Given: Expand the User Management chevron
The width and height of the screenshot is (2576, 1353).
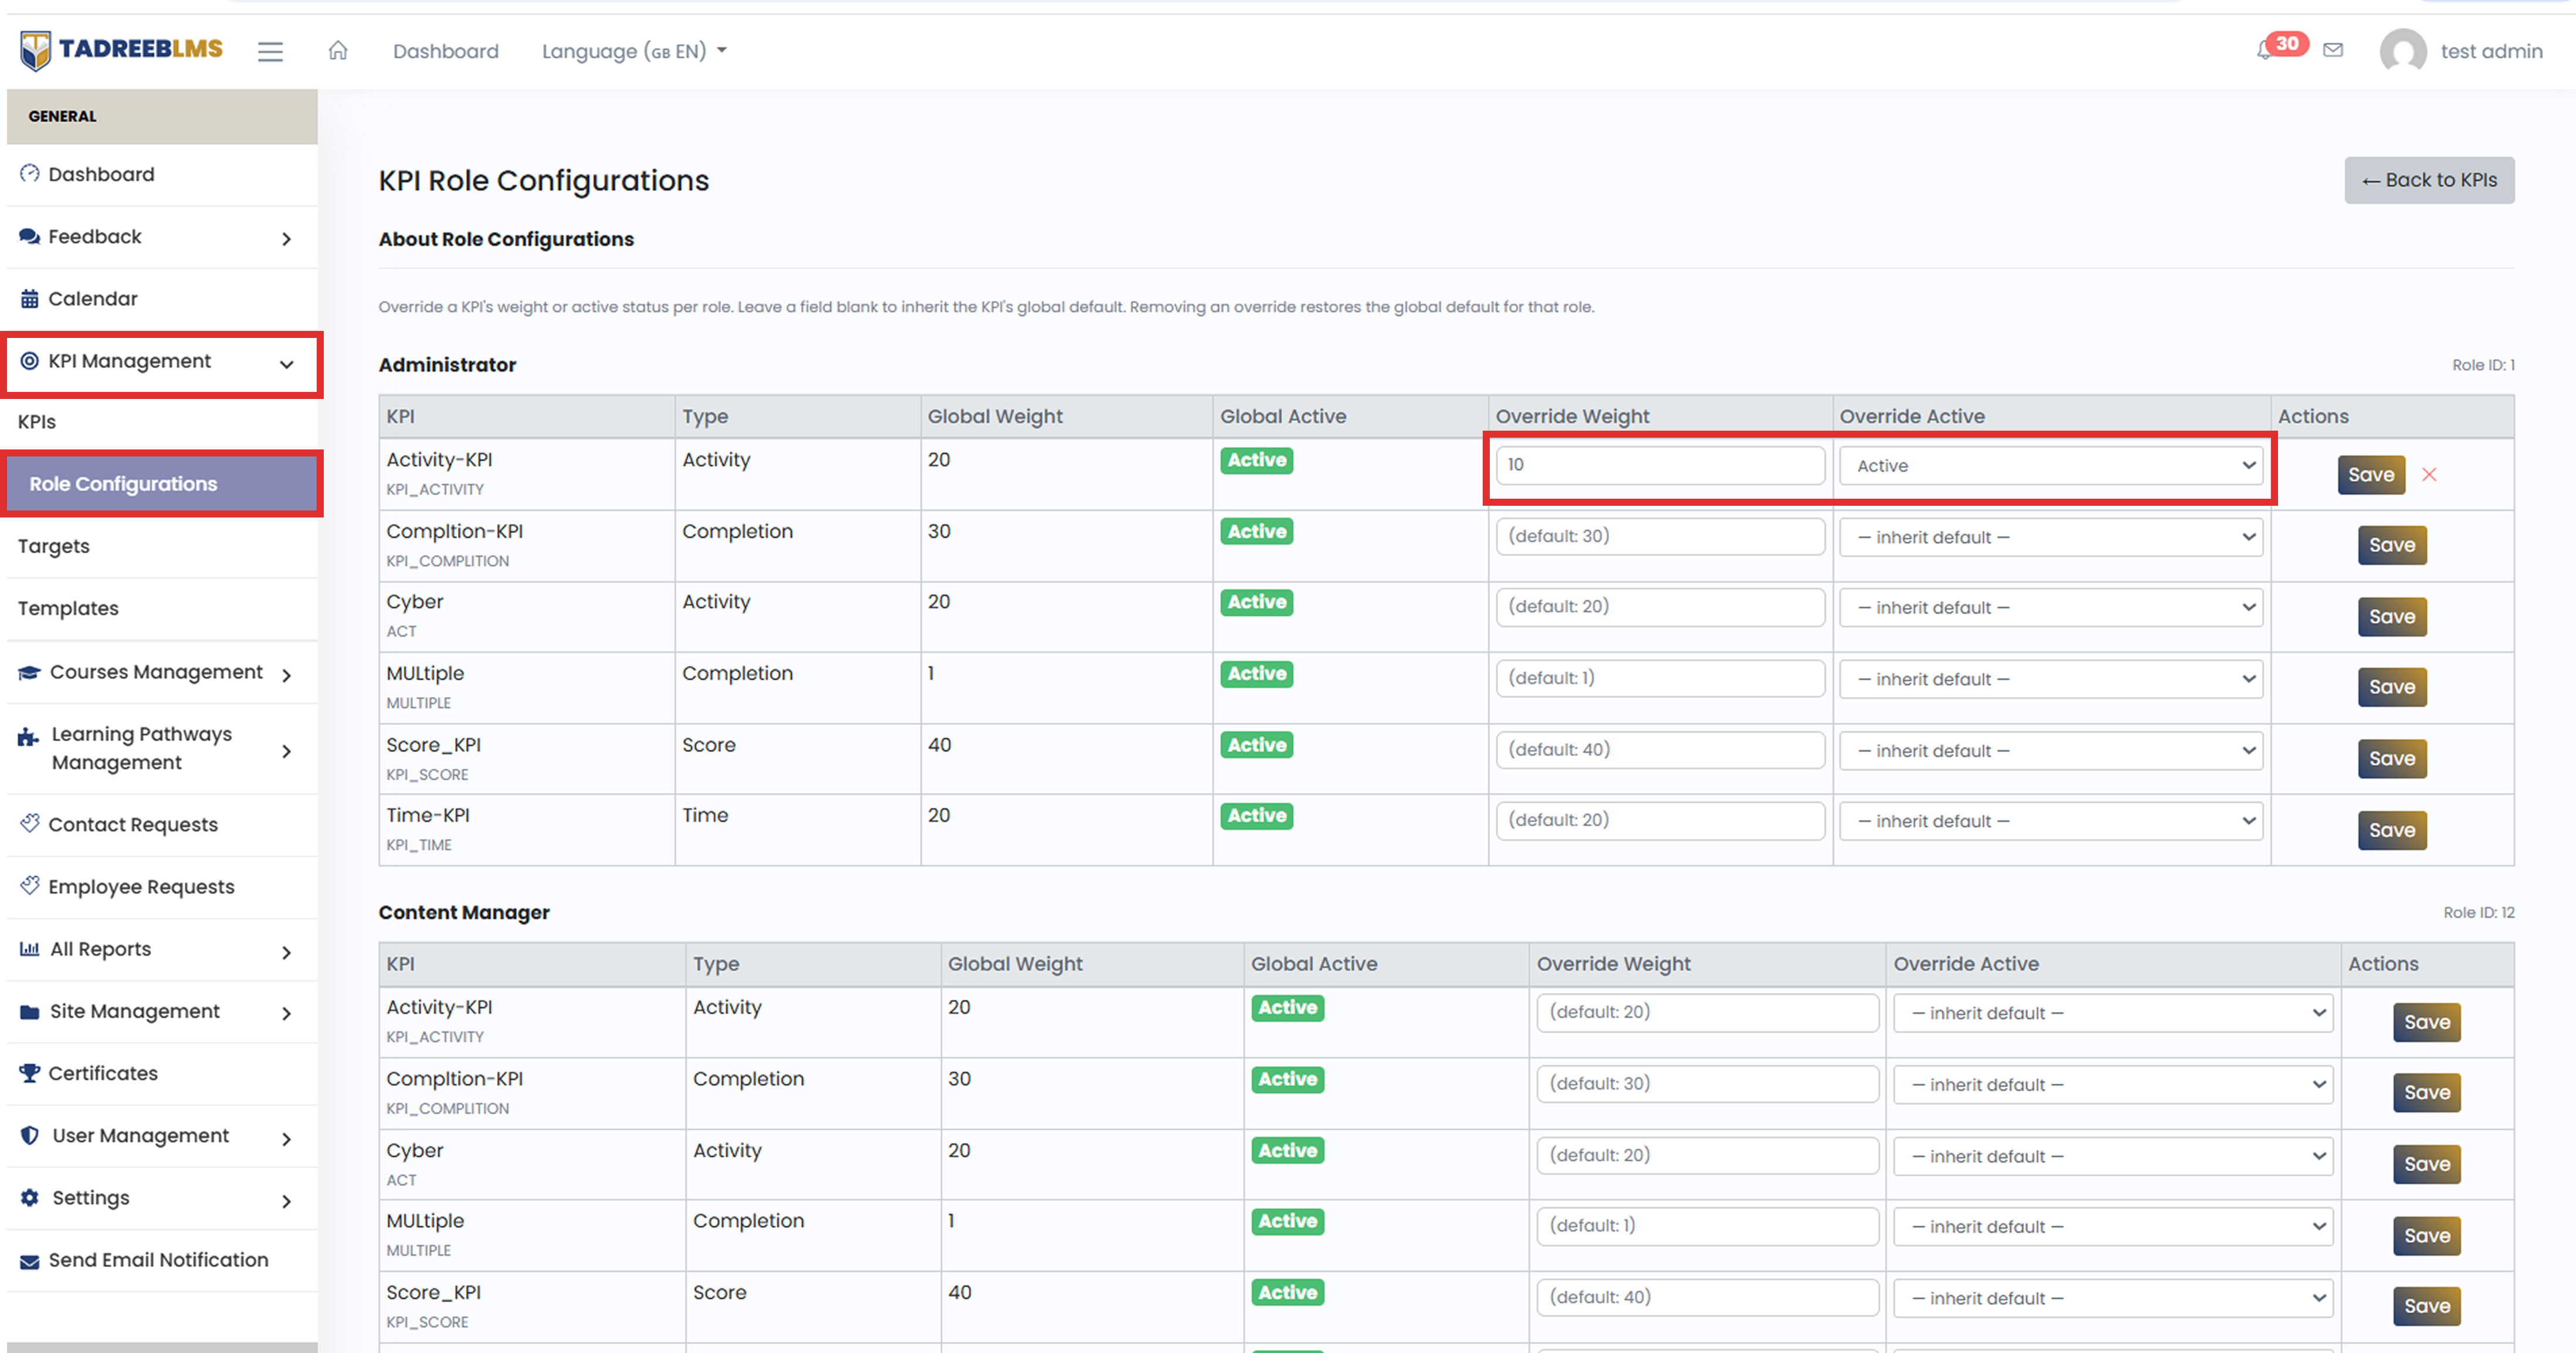Looking at the screenshot, I should click(286, 1138).
